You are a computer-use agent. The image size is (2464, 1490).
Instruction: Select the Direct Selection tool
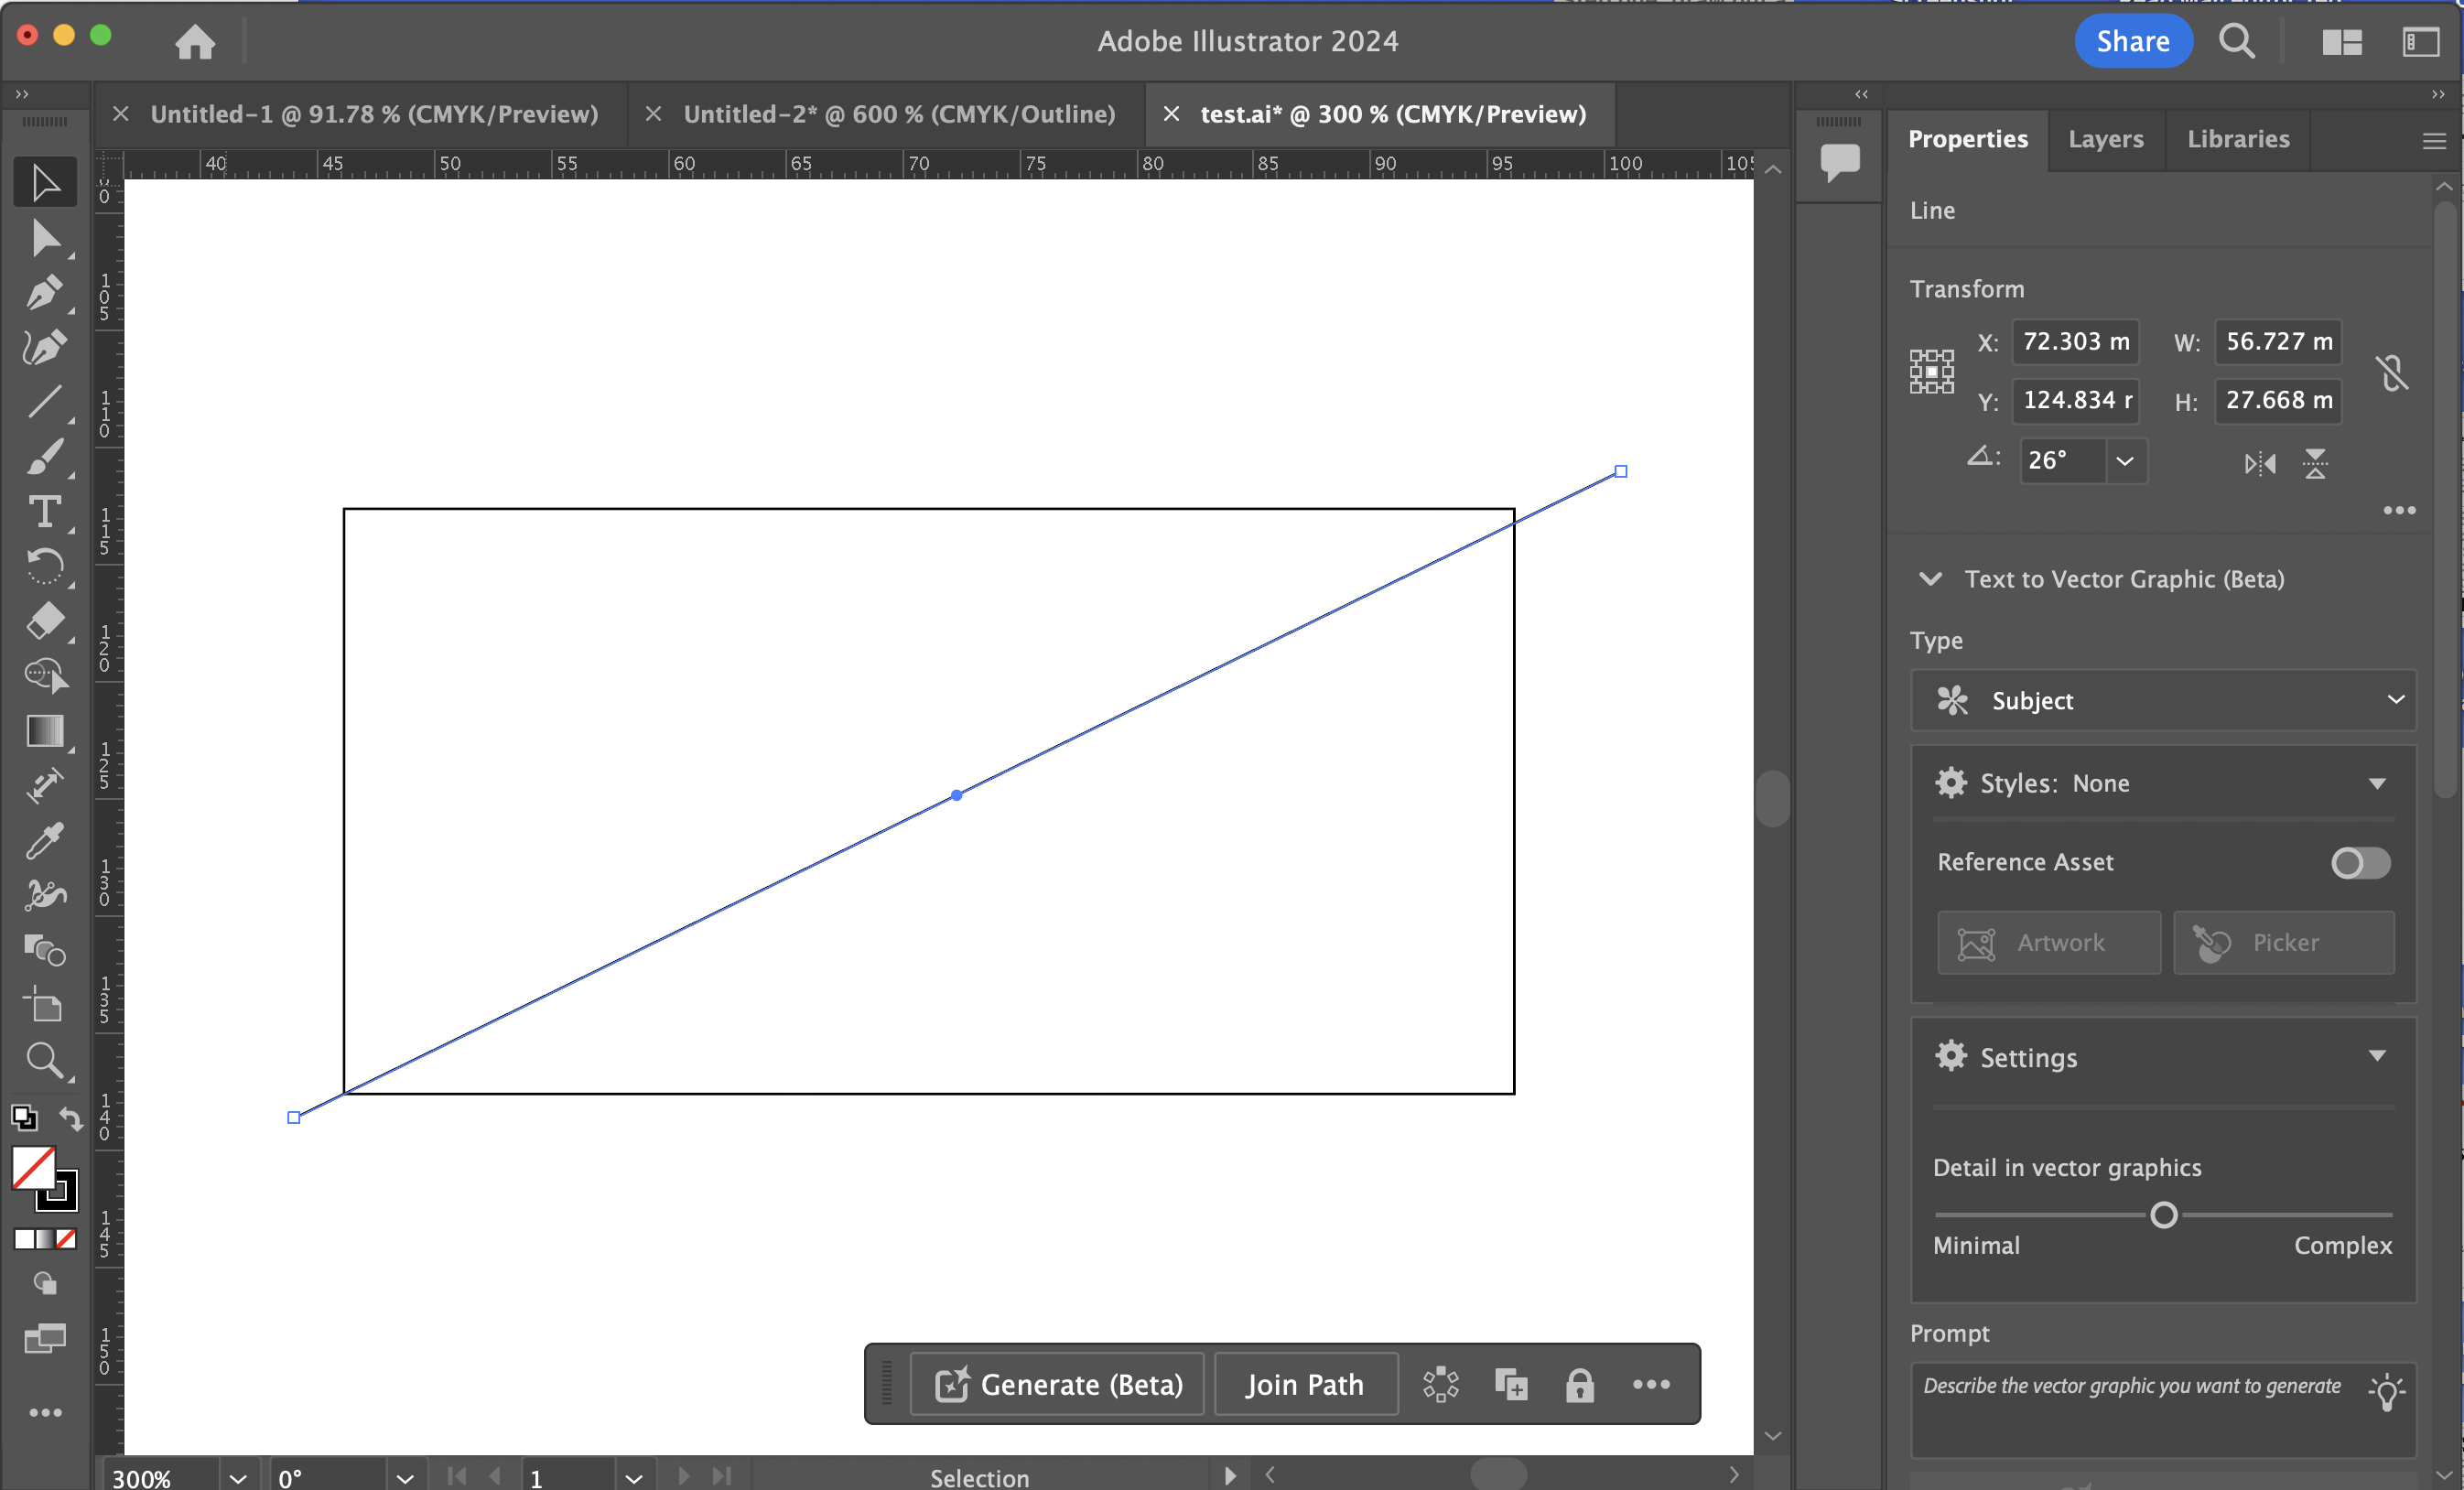[x=45, y=239]
